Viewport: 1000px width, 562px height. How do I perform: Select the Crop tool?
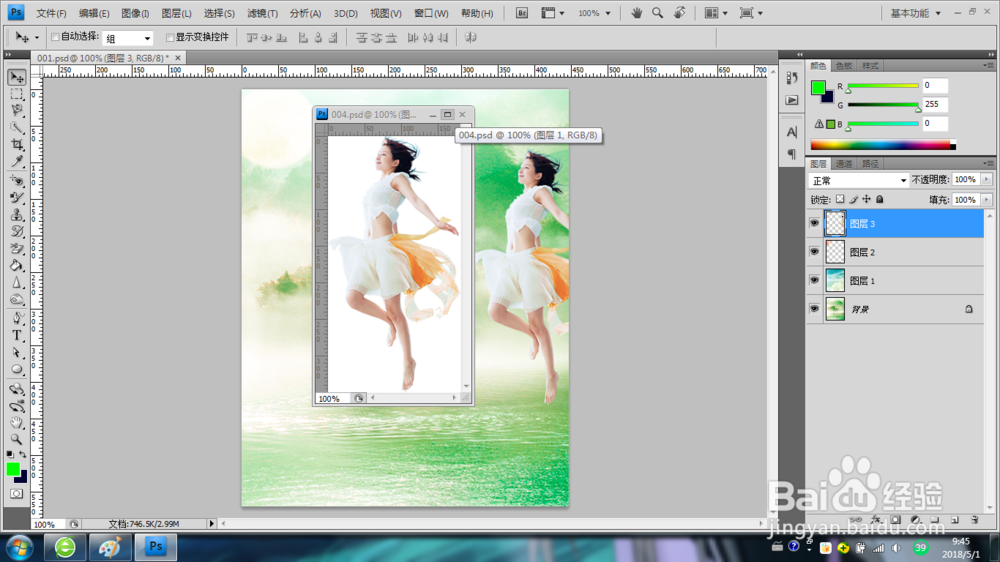pos(17,145)
